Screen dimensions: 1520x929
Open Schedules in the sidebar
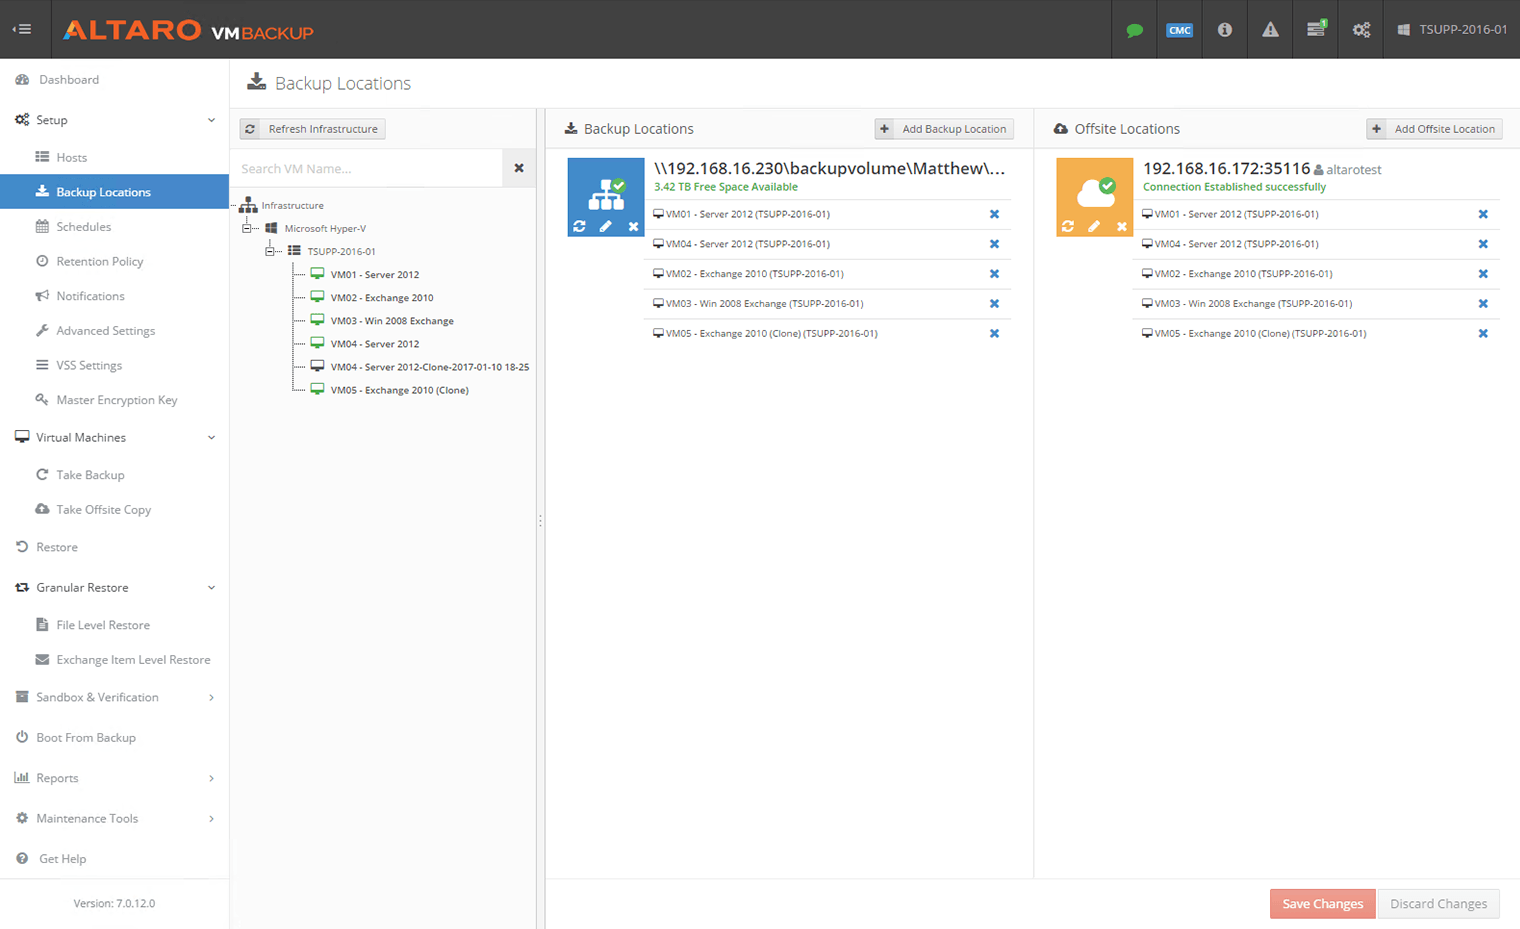pos(83,227)
